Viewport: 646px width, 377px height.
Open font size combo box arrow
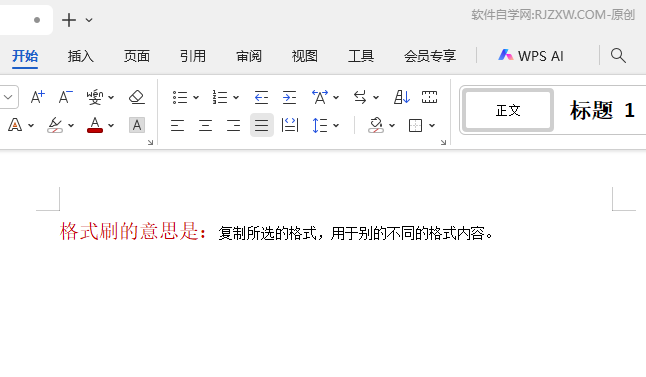[8, 97]
